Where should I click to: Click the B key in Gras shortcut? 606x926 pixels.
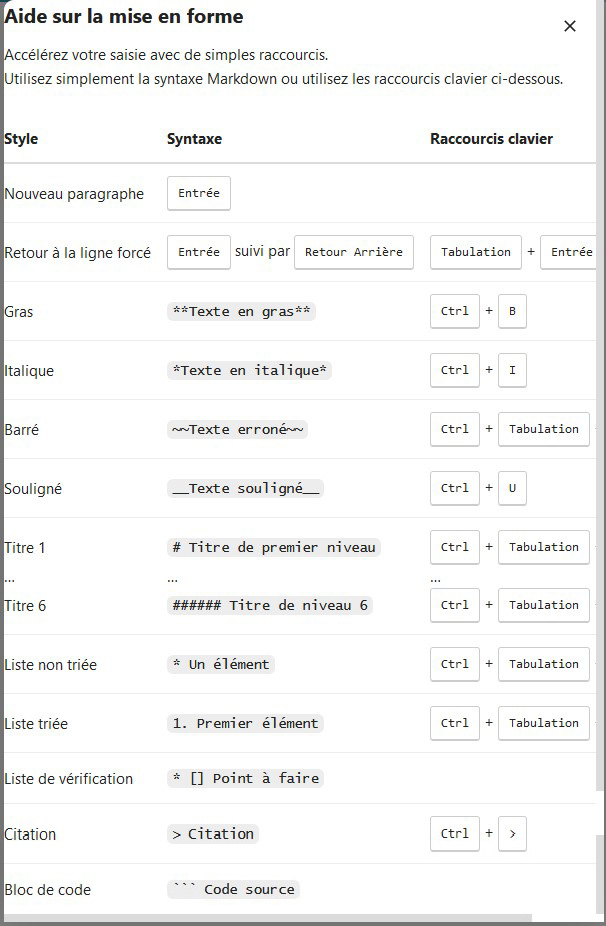512,311
